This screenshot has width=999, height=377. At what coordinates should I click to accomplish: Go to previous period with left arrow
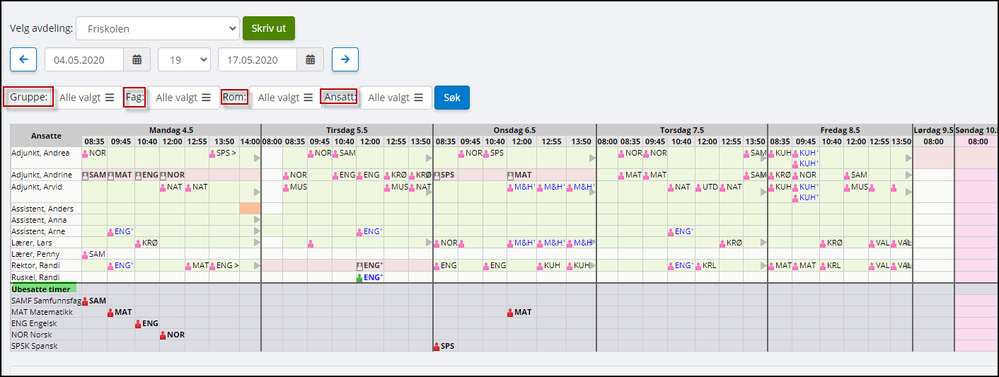point(24,59)
